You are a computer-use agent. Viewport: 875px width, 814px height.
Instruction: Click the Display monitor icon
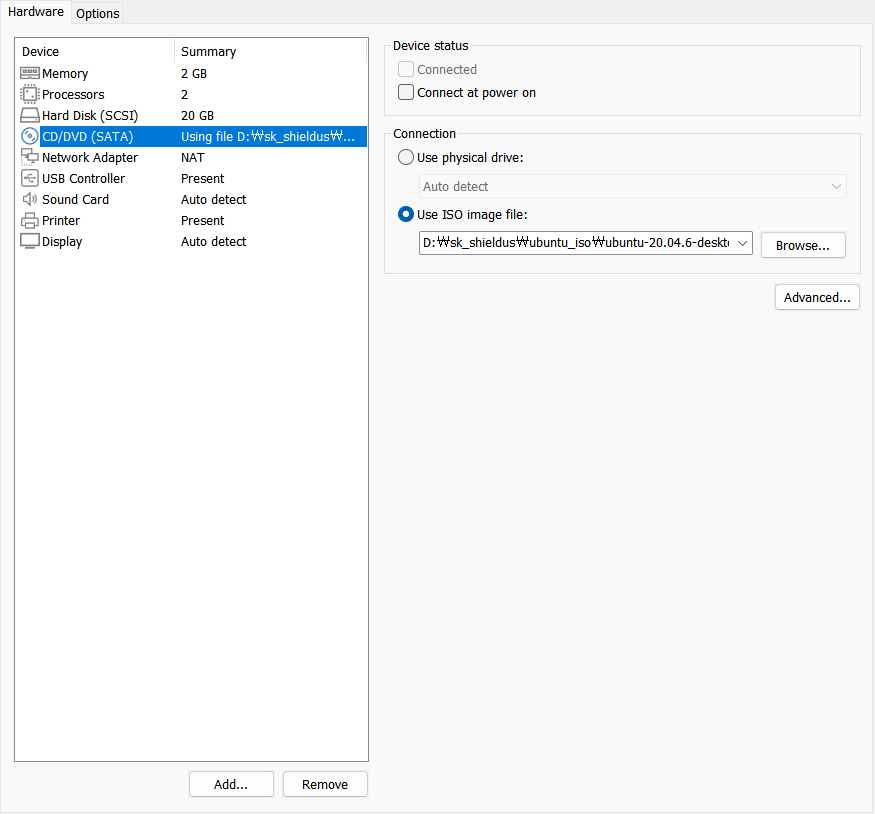pyautogui.click(x=30, y=241)
